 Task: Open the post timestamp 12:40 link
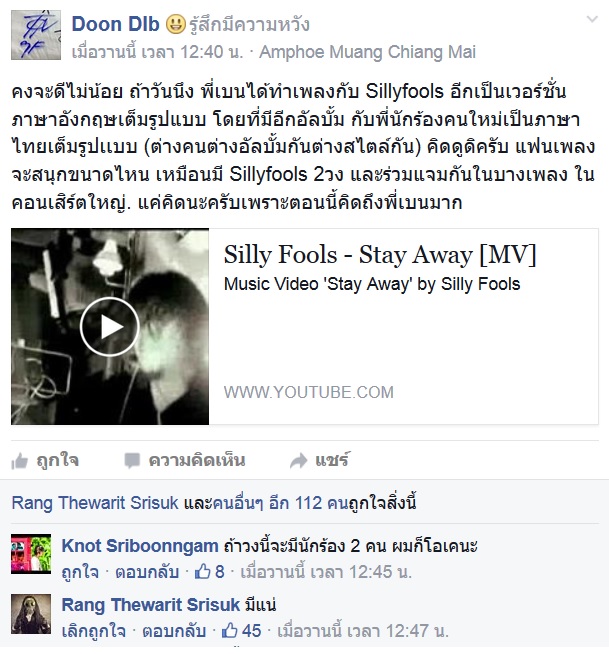coord(157,53)
